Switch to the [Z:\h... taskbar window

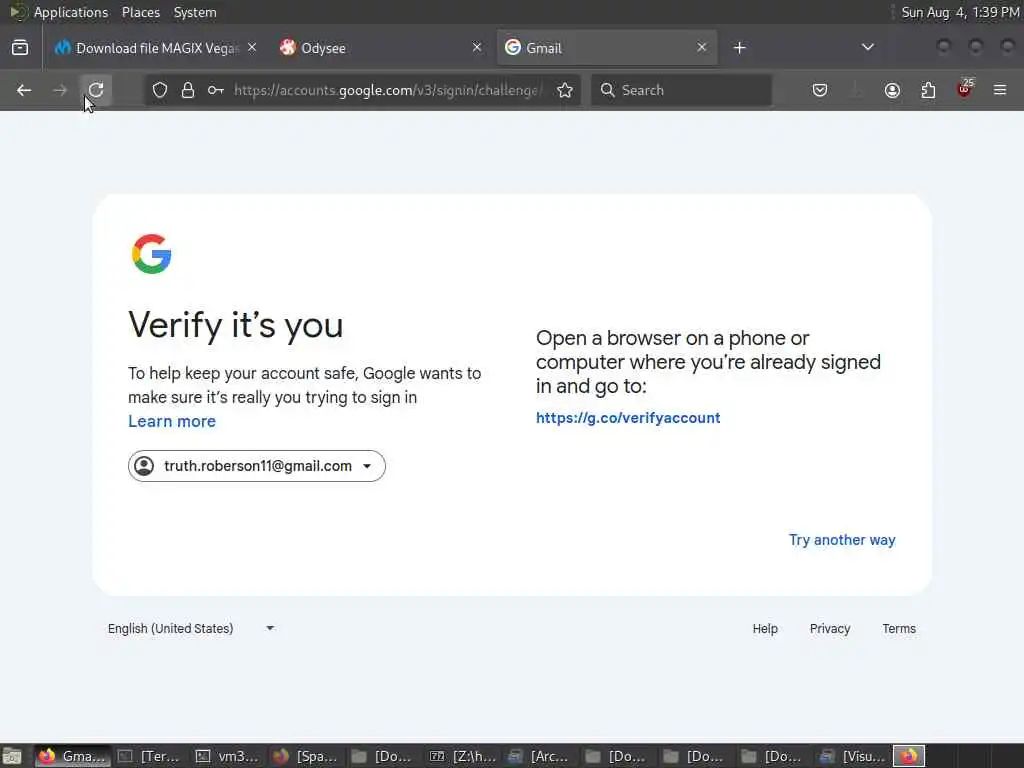coord(462,756)
